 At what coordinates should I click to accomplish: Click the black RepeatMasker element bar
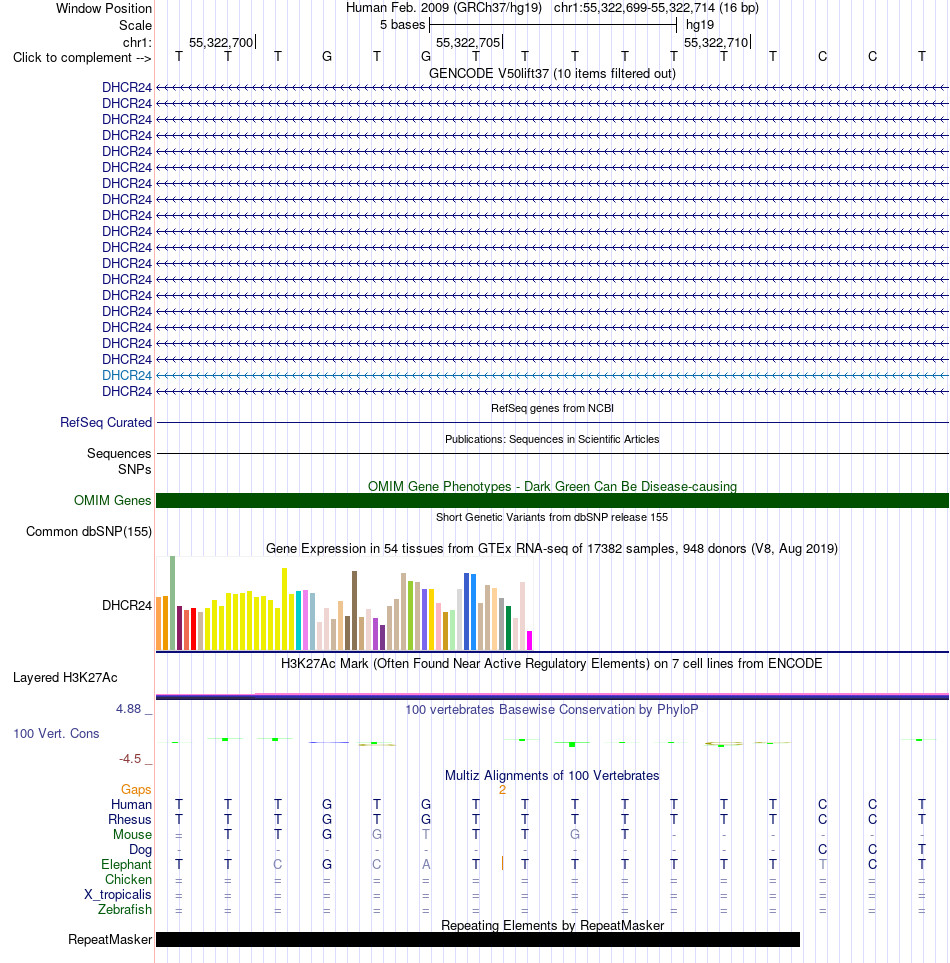point(478,940)
